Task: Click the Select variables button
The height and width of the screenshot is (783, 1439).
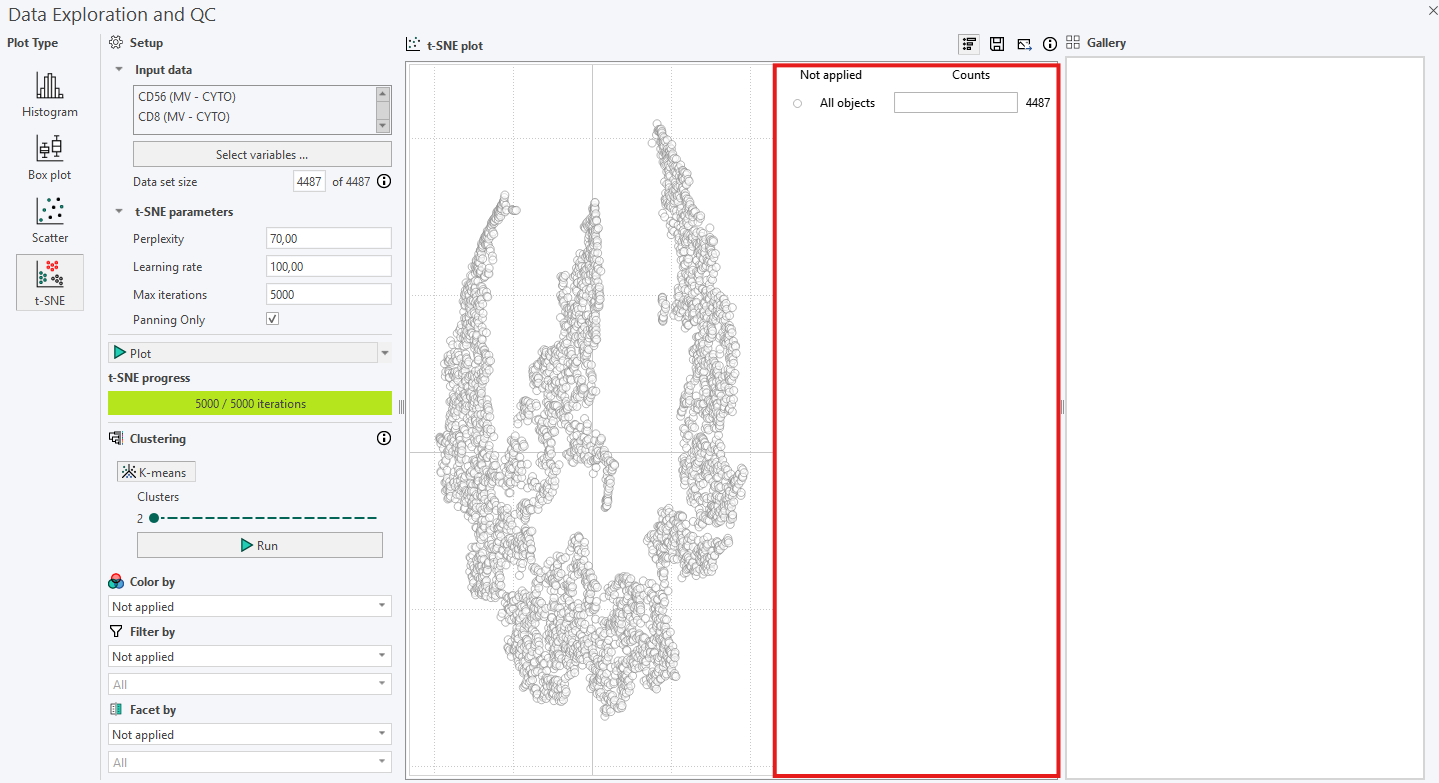Action: coord(262,154)
